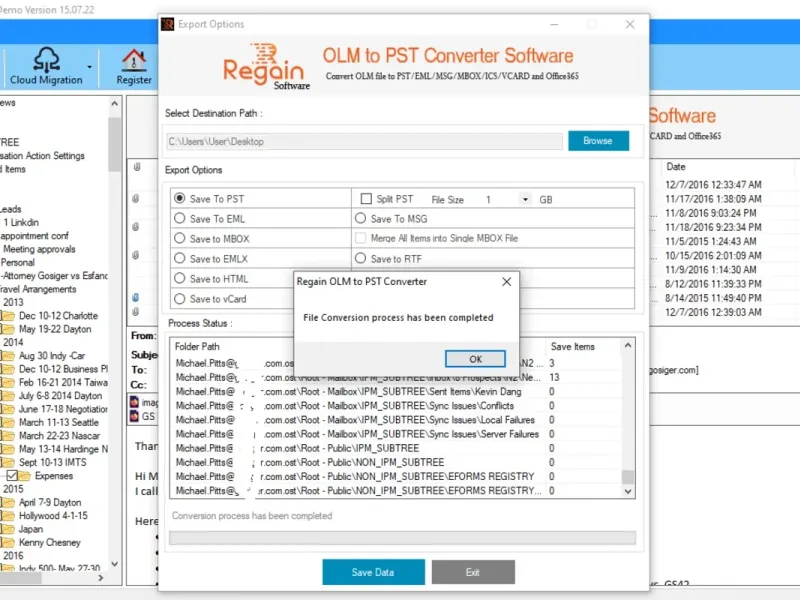Select the Japan folder
The image size is (800, 600).
31,529
